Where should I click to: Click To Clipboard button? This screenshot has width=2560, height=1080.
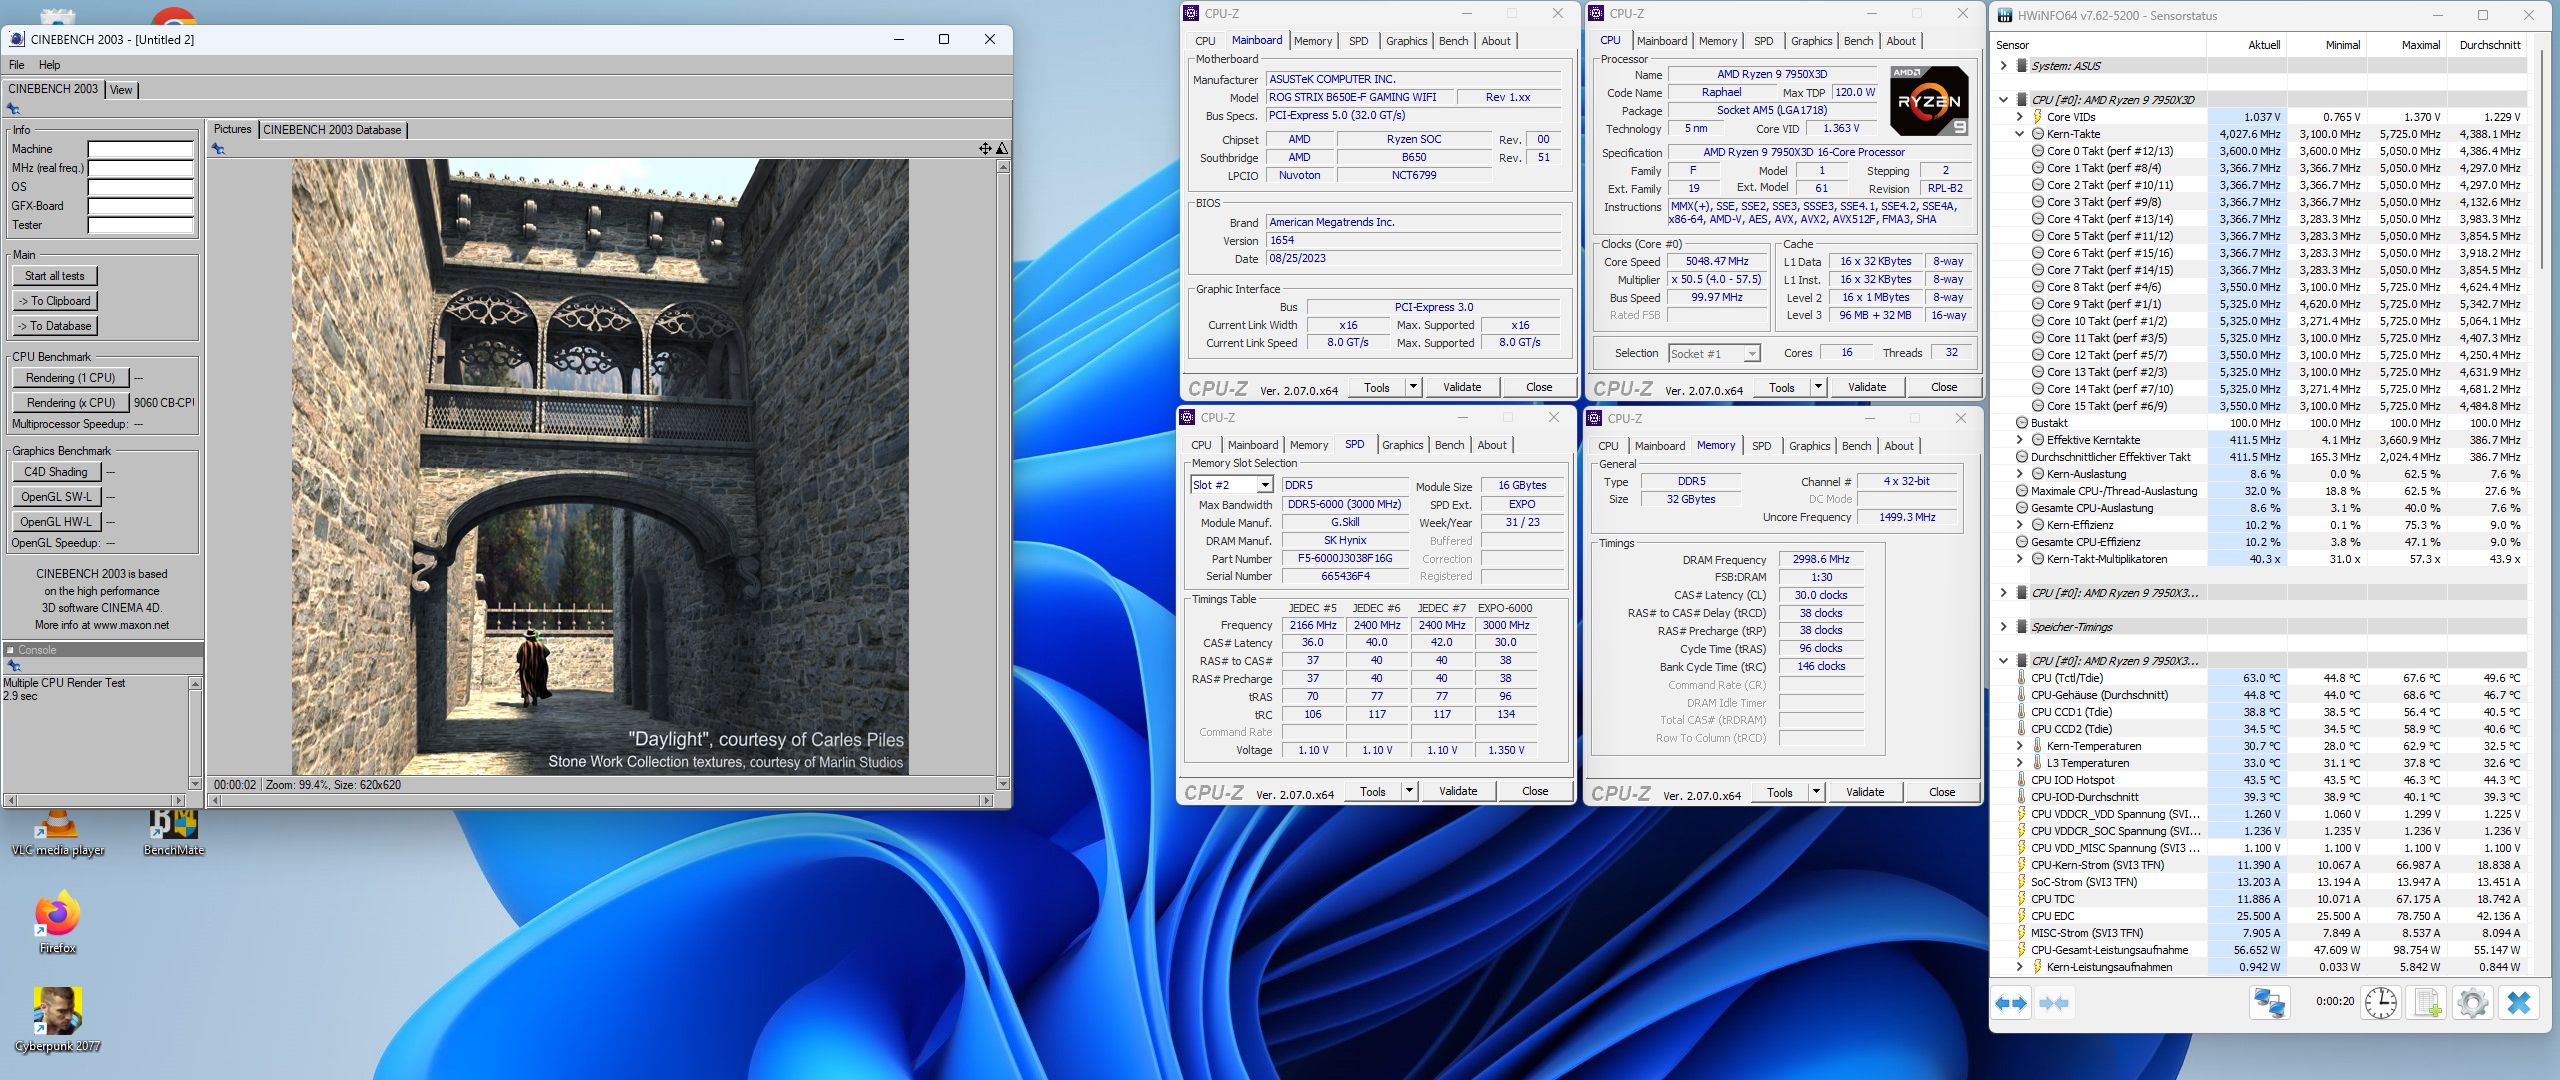55,301
